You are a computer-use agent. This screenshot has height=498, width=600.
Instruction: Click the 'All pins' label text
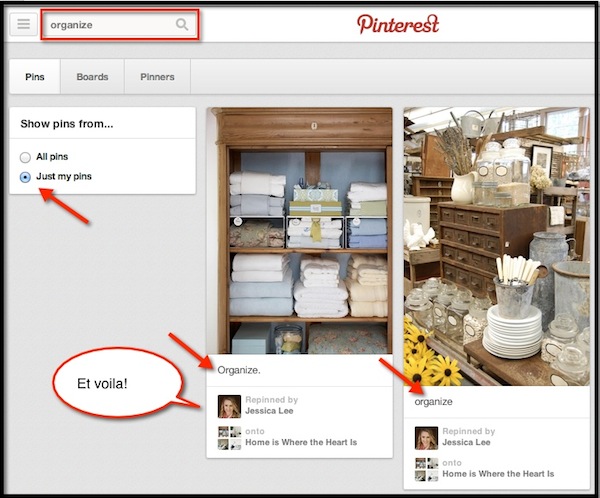point(52,157)
